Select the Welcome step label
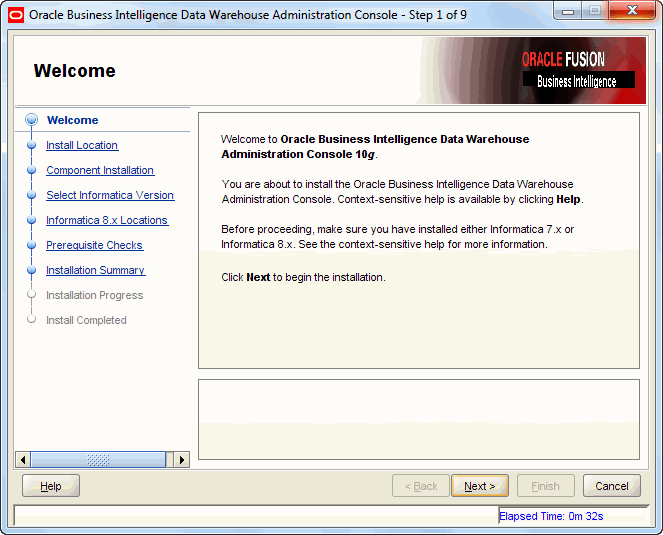The width and height of the screenshot is (663, 535). (x=72, y=120)
